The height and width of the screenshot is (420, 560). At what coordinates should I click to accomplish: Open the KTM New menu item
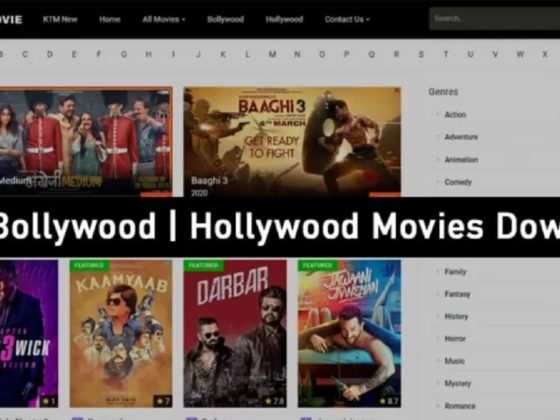[x=60, y=19]
